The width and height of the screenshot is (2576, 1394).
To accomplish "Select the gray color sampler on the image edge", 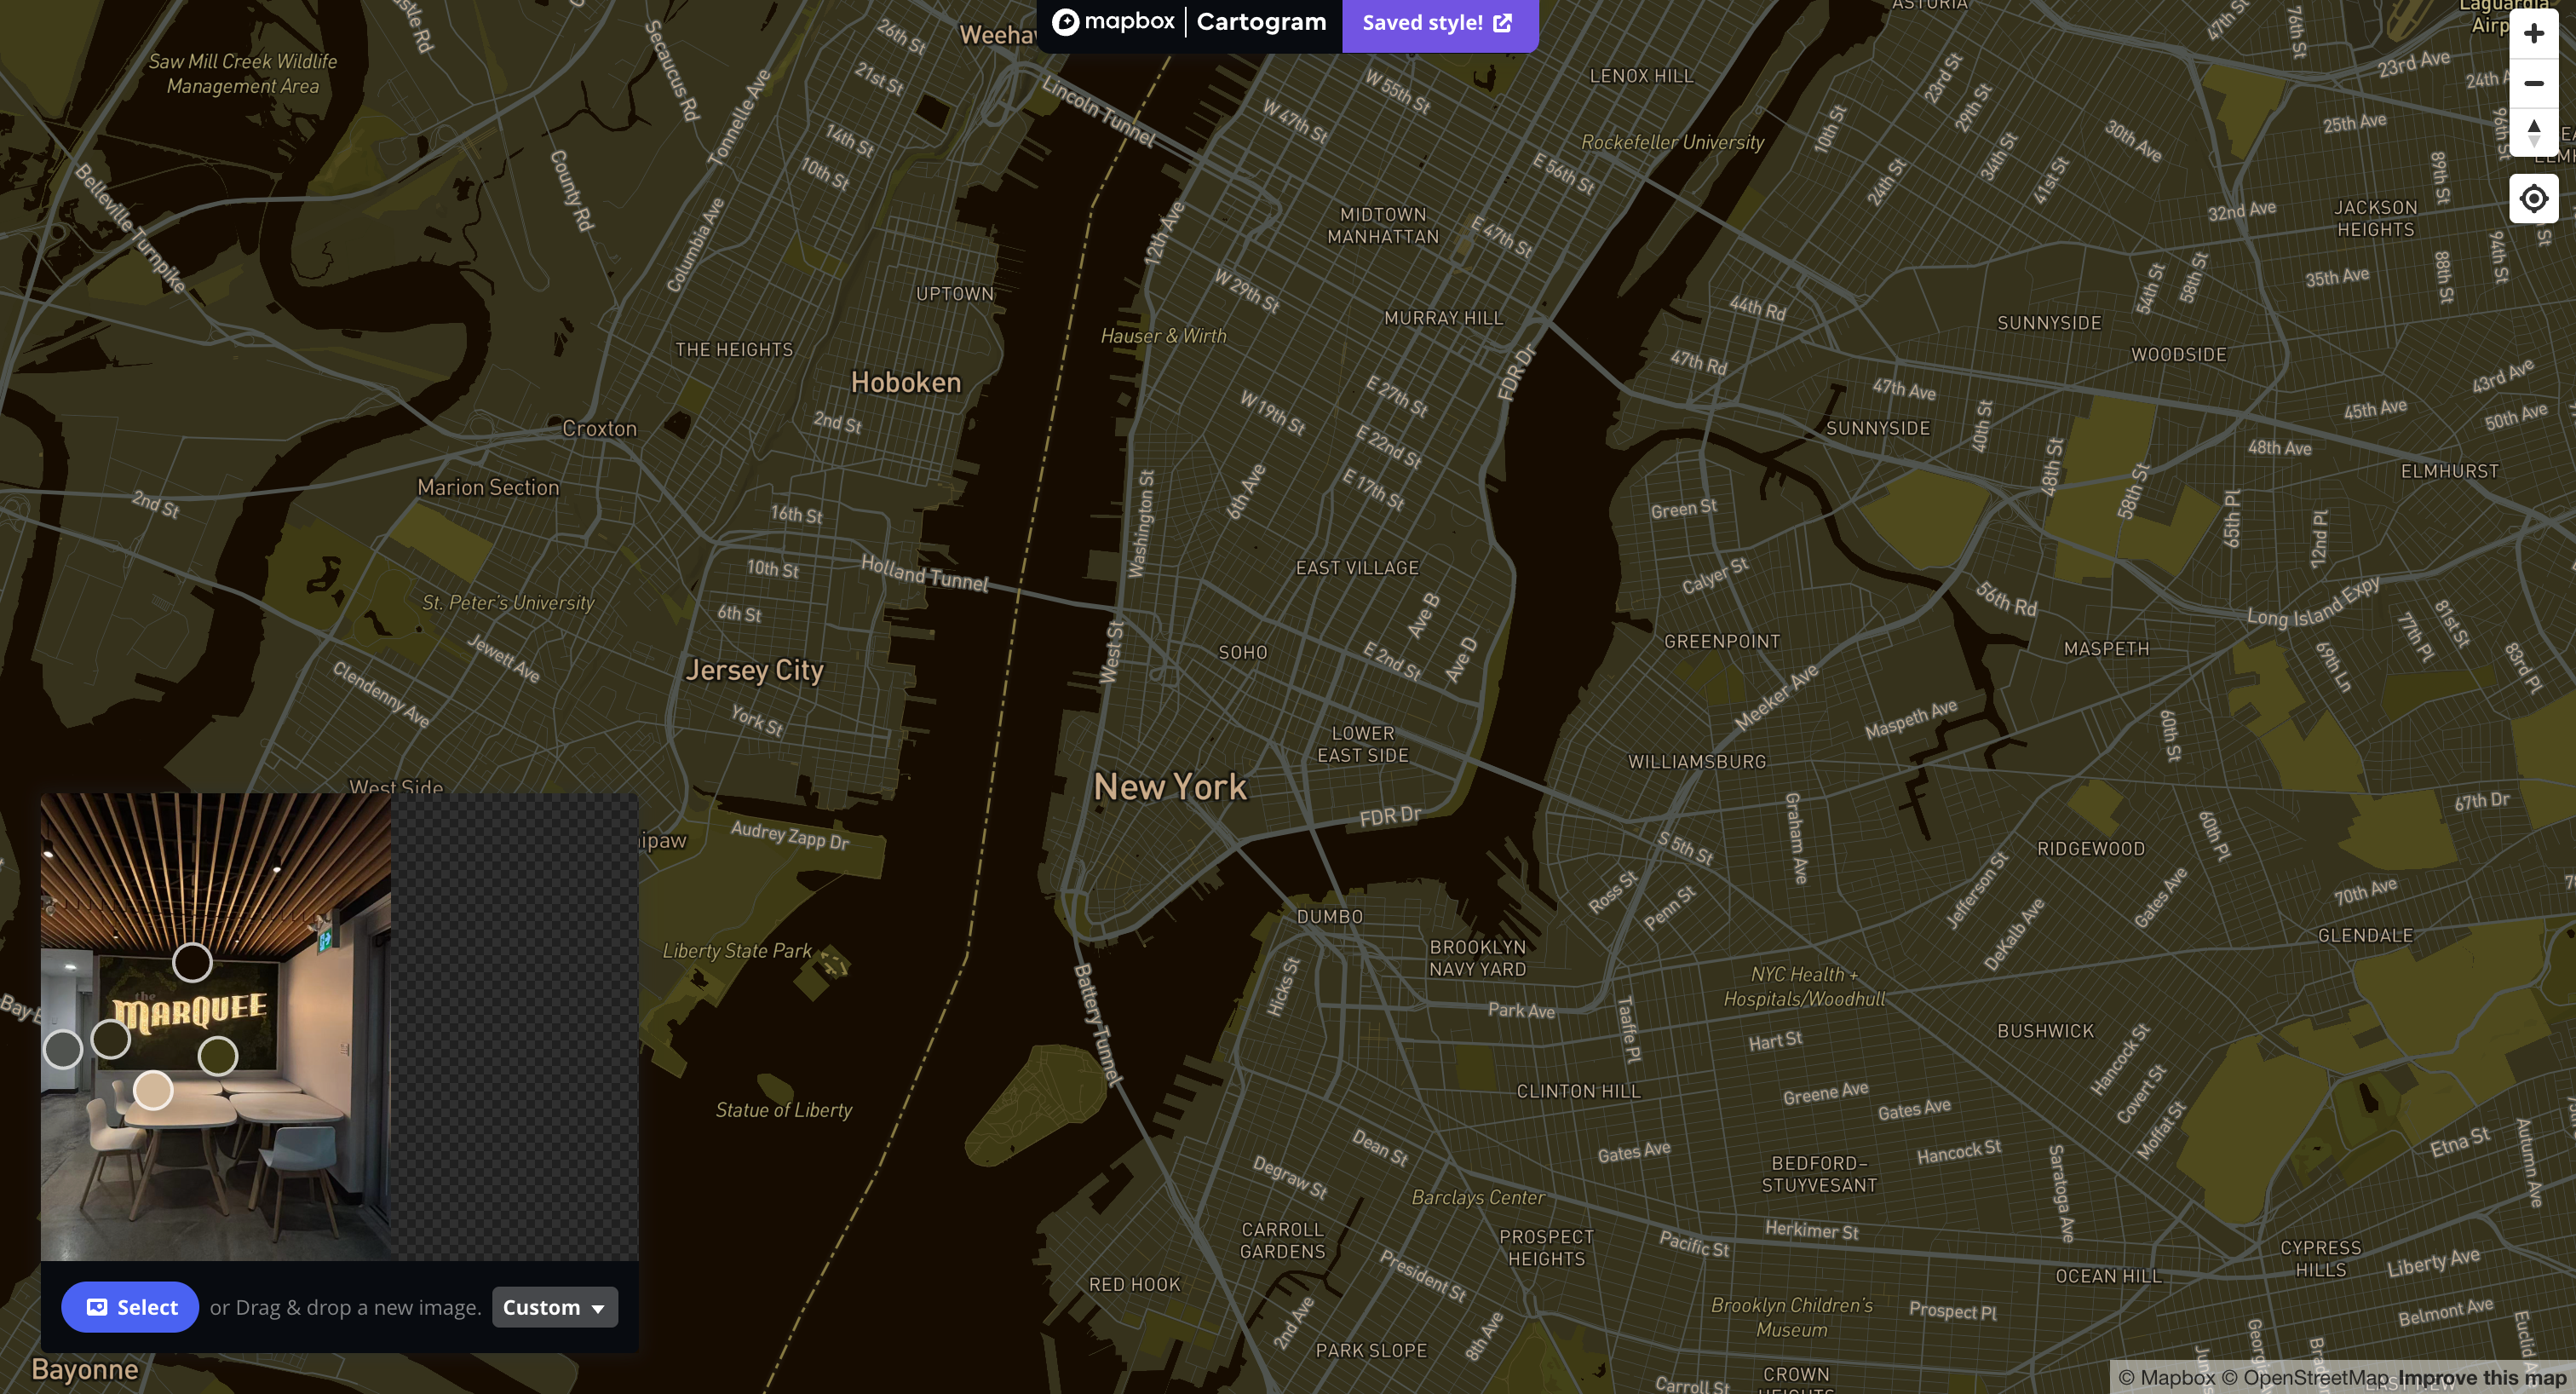I will [x=63, y=1051].
